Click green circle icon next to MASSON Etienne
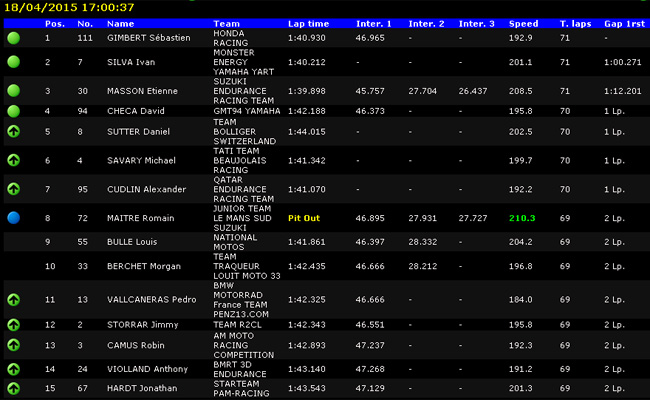Image resolution: width=650 pixels, height=400 pixels. tap(14, 90)
